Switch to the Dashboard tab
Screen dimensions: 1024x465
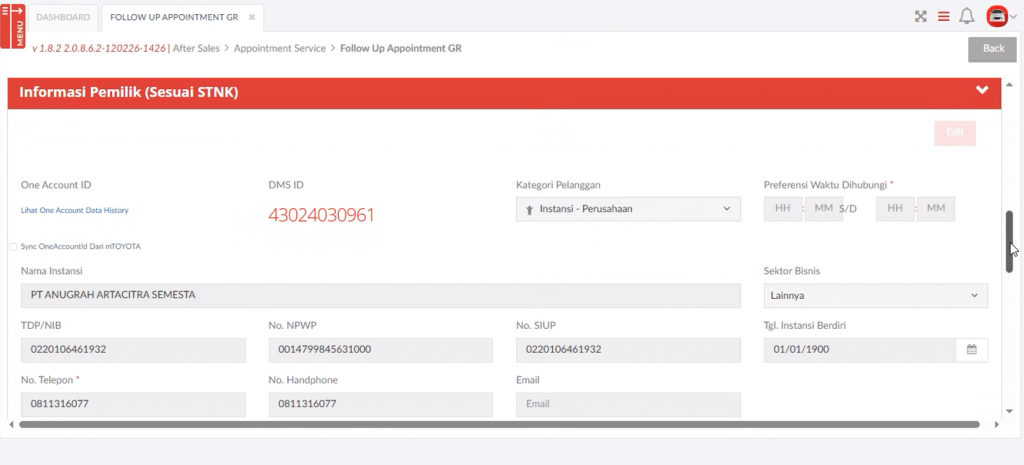pos(63,18)
